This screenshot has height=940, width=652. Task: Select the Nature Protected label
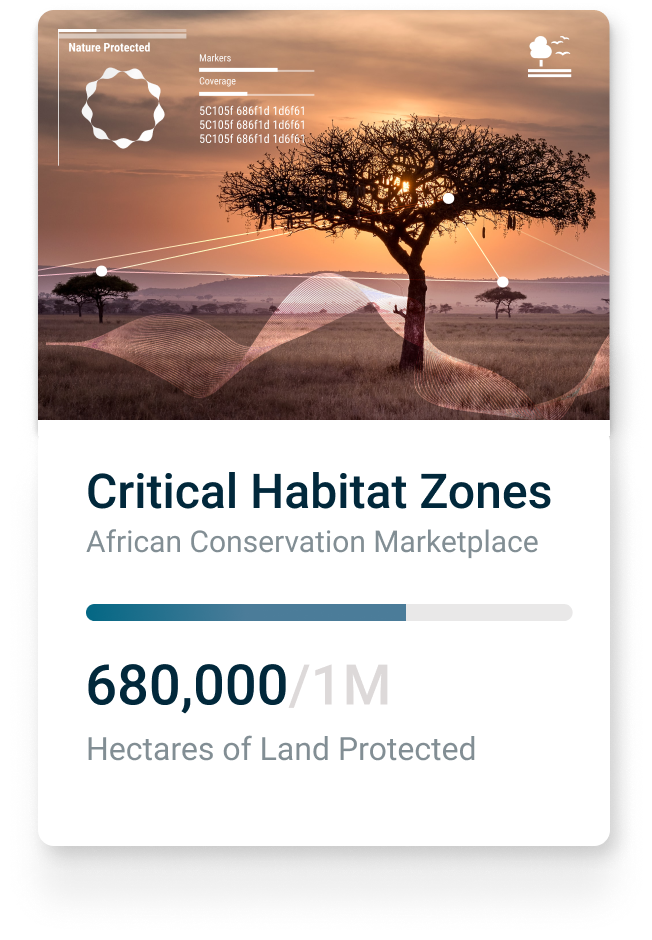(x=109, y=48)
